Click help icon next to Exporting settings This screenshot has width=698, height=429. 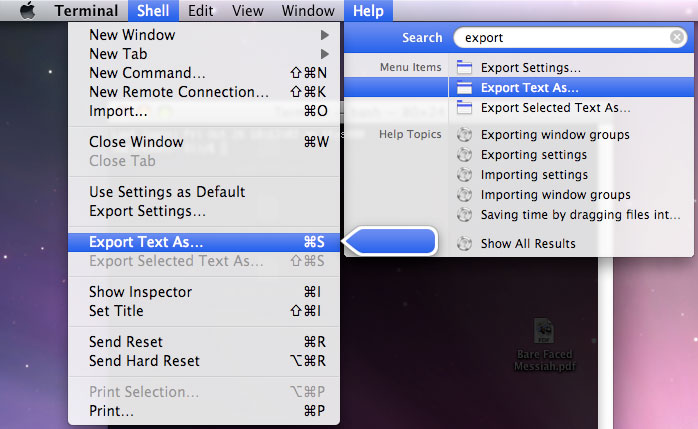tap(464, 154)
